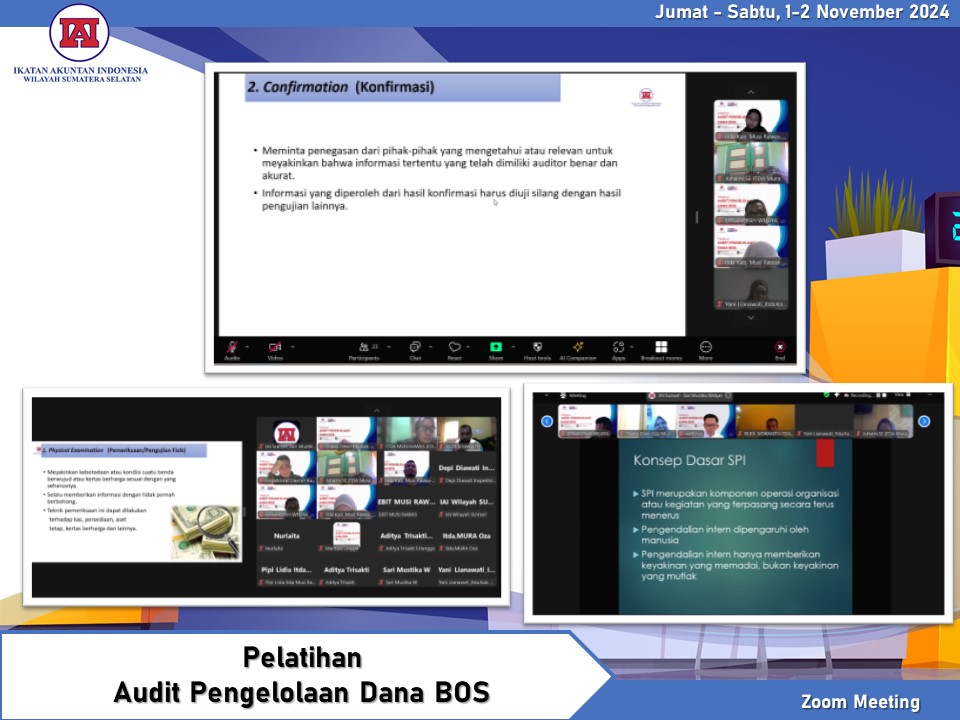The height and width of the screenshot is (720, 960).
Task: Go to next videos with the blue right arrow
Action: point(924,421)
